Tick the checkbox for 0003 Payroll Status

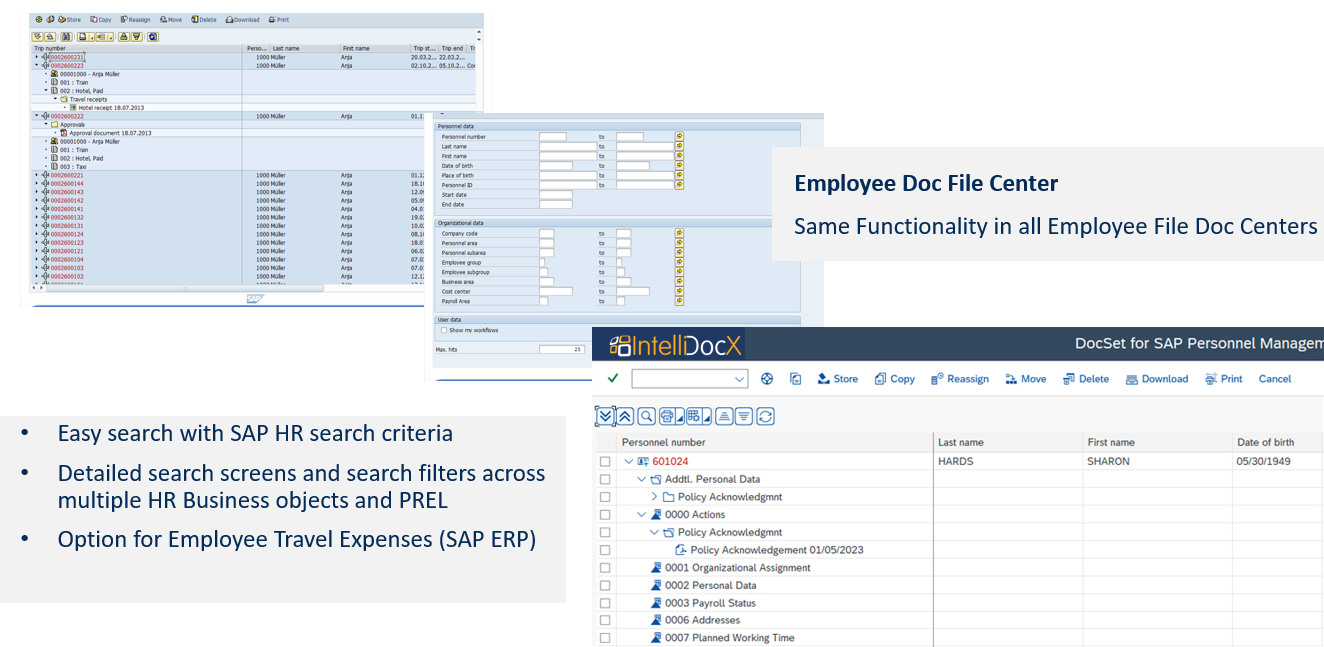(604, 603)
